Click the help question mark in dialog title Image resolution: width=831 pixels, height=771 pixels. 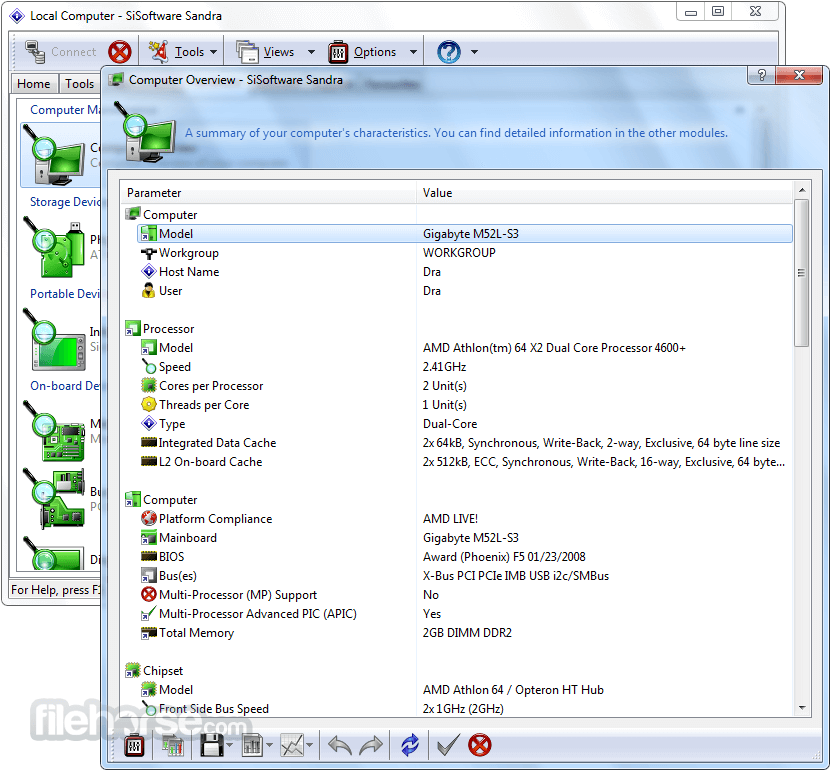[762, 75]
